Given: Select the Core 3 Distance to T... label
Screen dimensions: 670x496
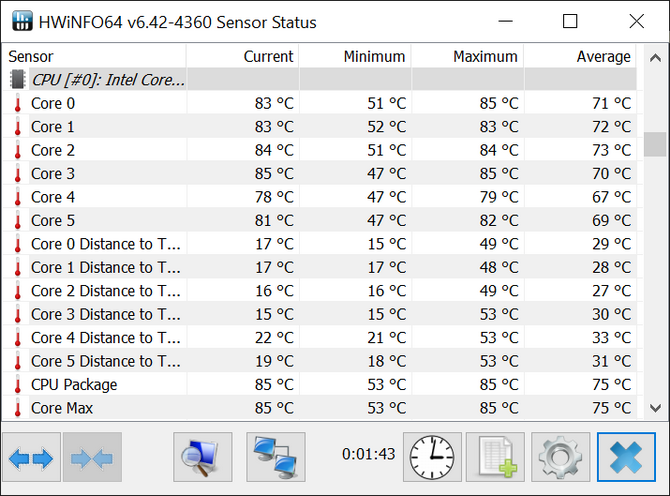Looking at the screenshot, I should pyautogui.click(x=106, y=314).
